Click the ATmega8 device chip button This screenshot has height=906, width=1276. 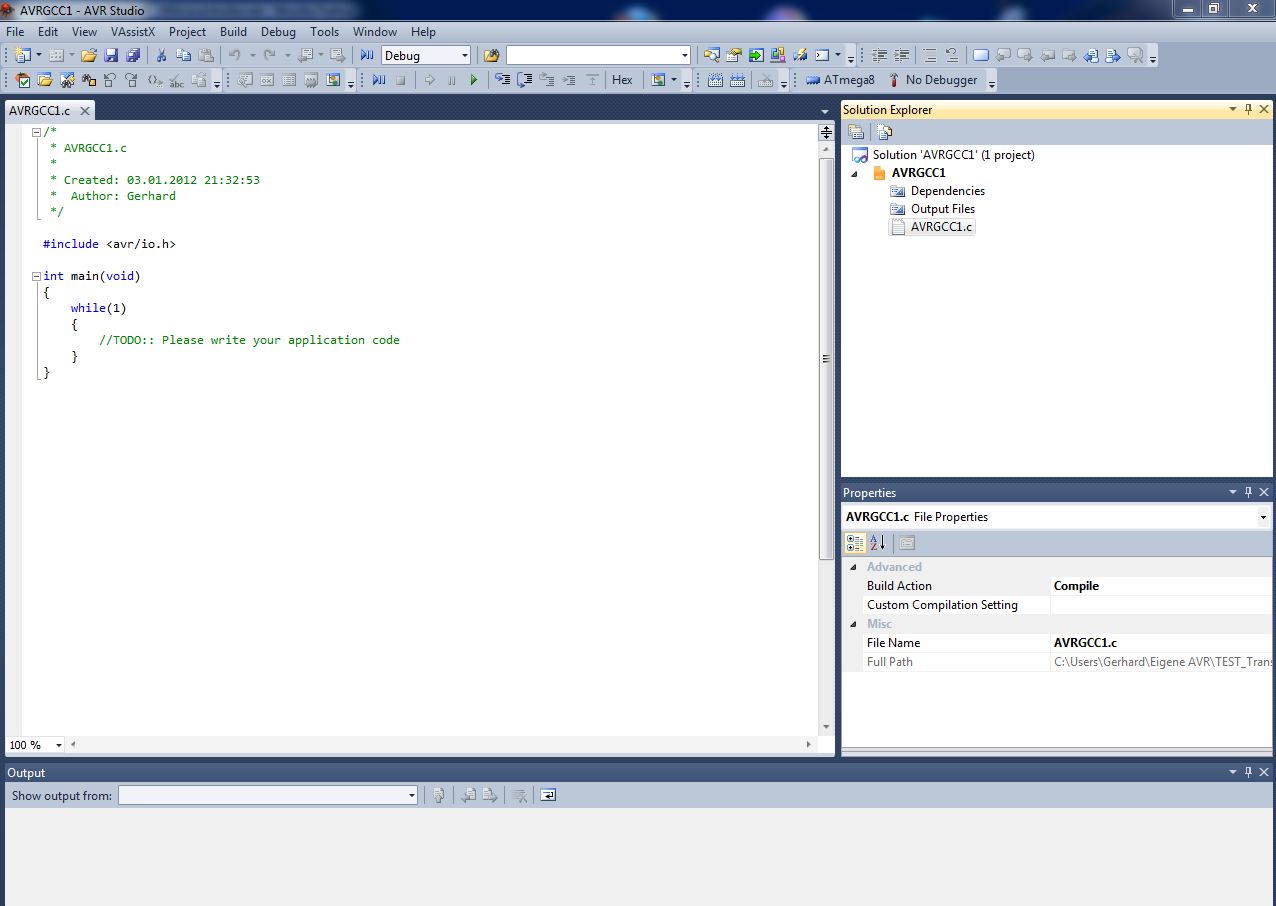click(839, 80)
